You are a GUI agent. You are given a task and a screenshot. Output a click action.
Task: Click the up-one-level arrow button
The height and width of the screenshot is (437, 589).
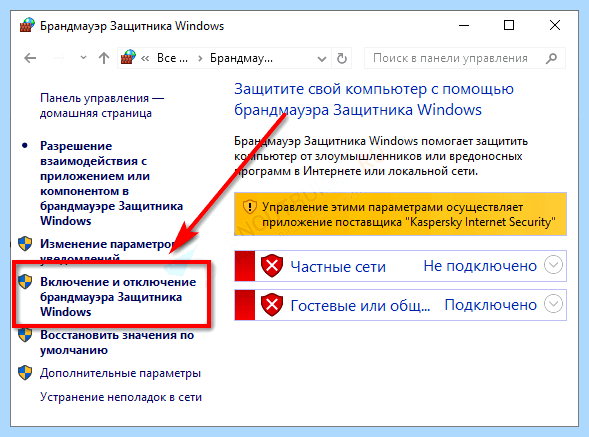104,58
